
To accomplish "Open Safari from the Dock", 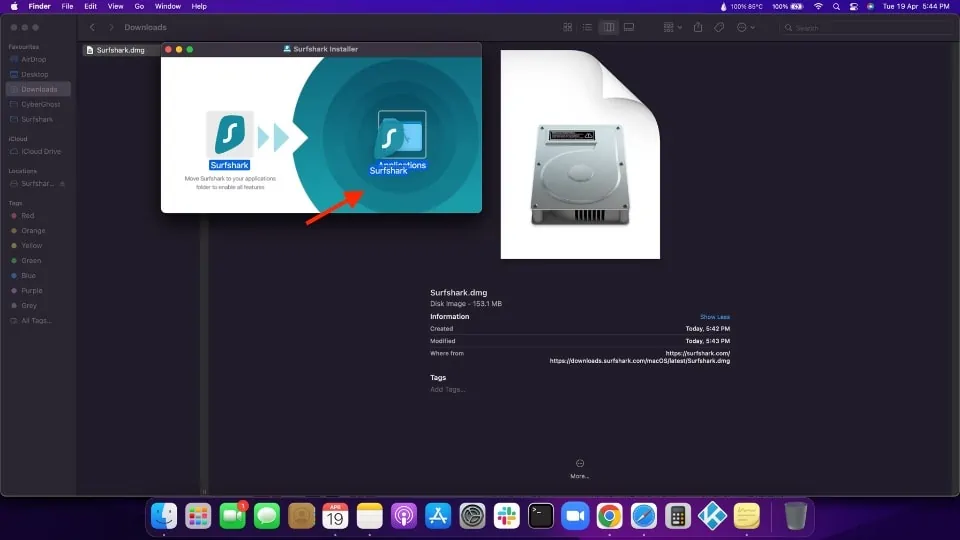I will pos(644,516).
